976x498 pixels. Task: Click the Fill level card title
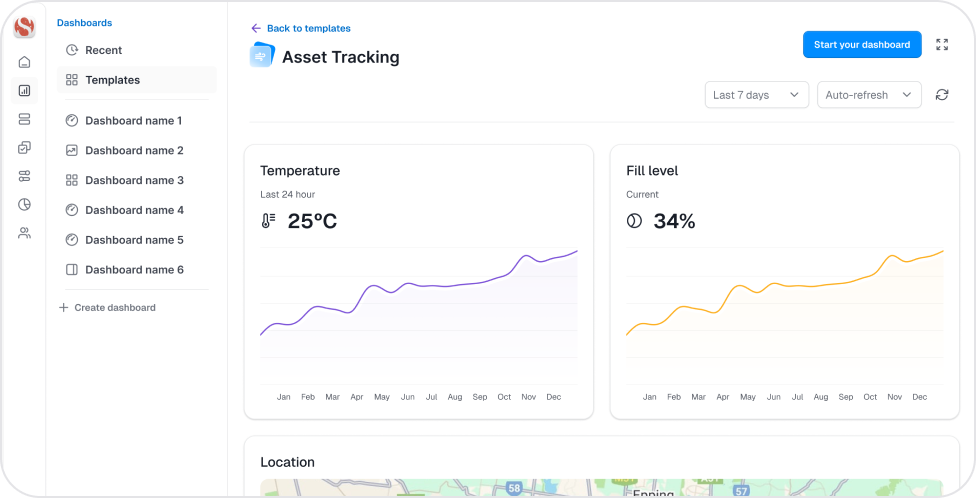coord(652,171)
